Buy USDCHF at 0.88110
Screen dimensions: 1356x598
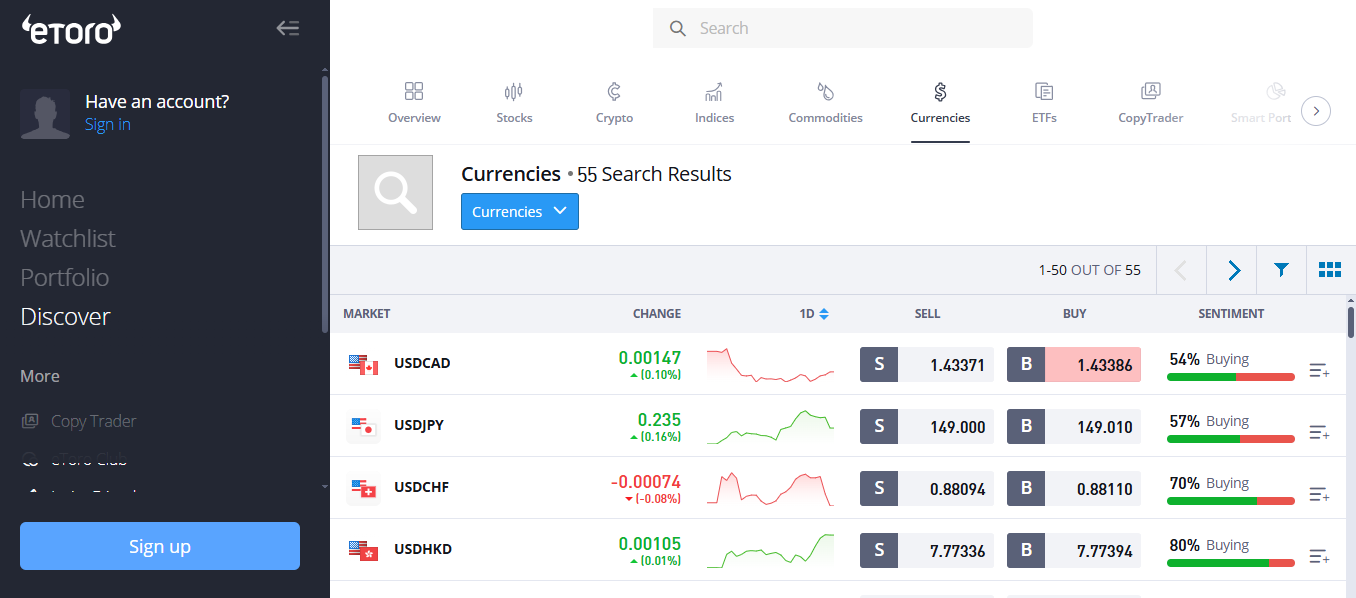coord(1074,489)
